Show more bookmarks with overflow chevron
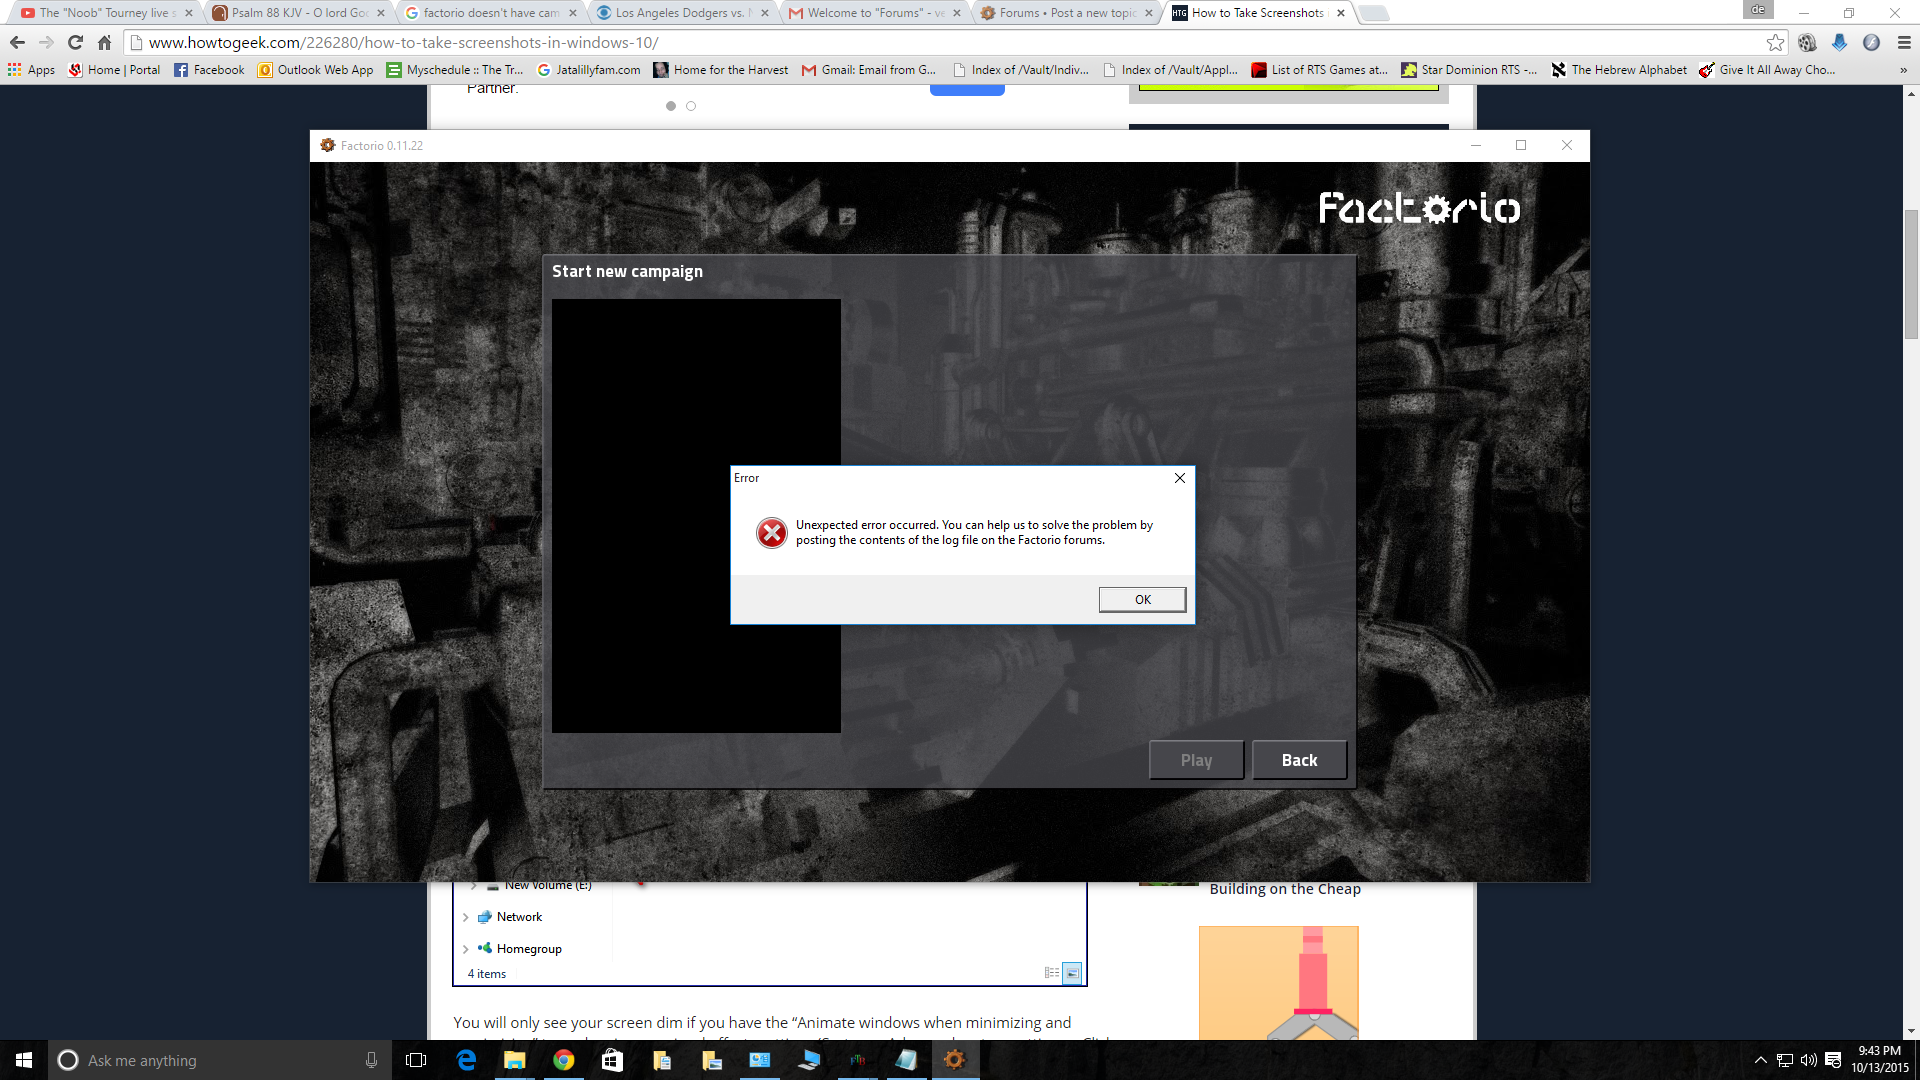The height and width of the screenshot is (1080, 1920). click(x=1903, y=70)
